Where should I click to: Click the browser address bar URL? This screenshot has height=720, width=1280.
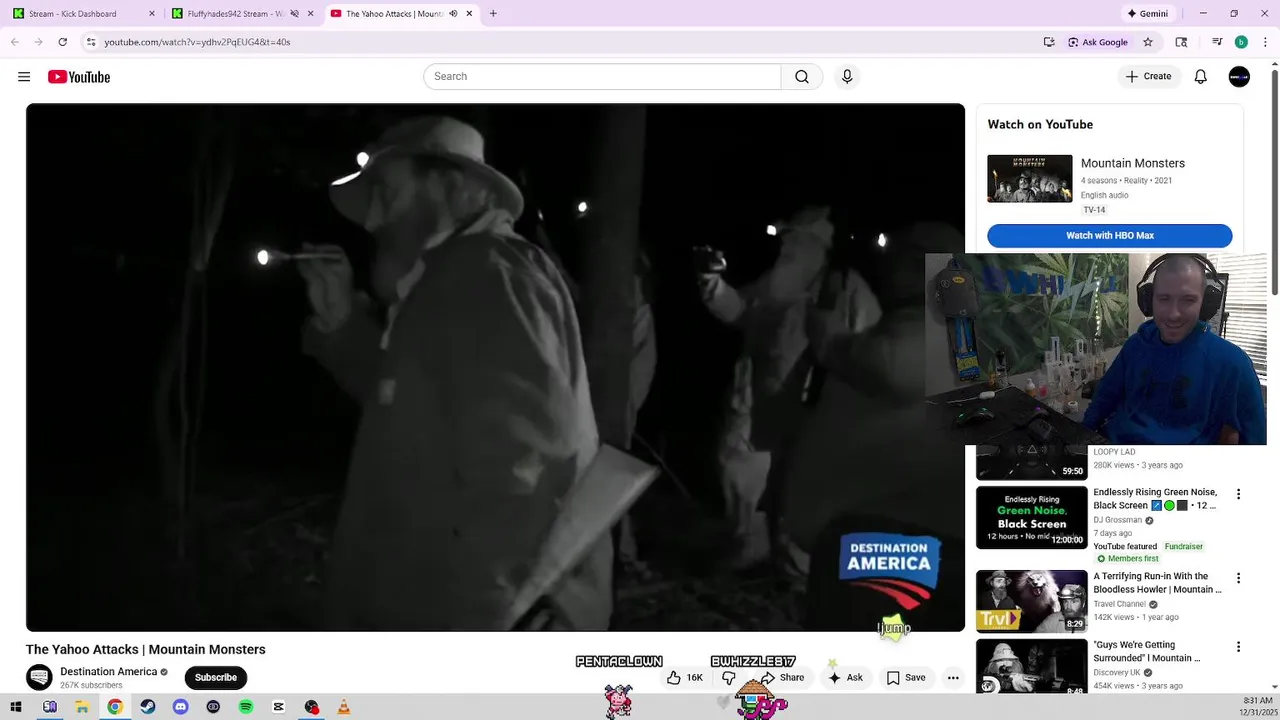[x=197, y=42]
